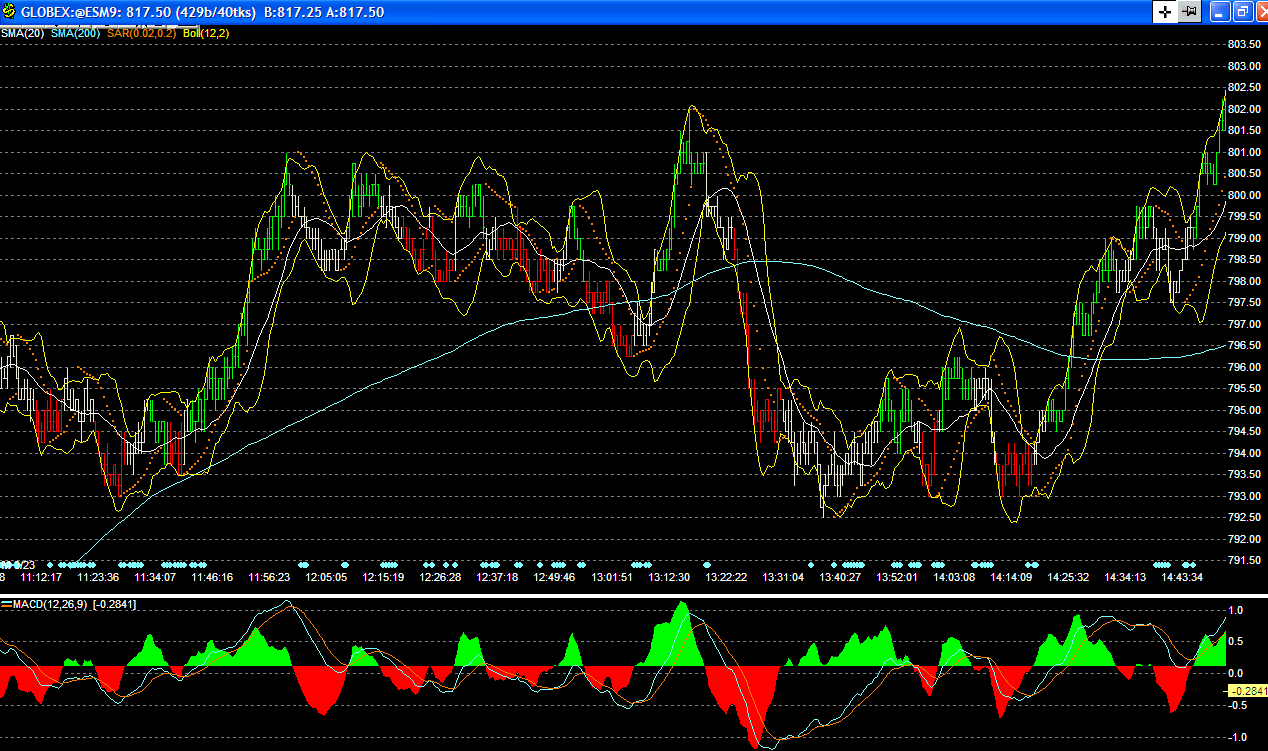Select the SMA(20) indicator label
This screenshot has height=751, width=1268.
point(23,33)
